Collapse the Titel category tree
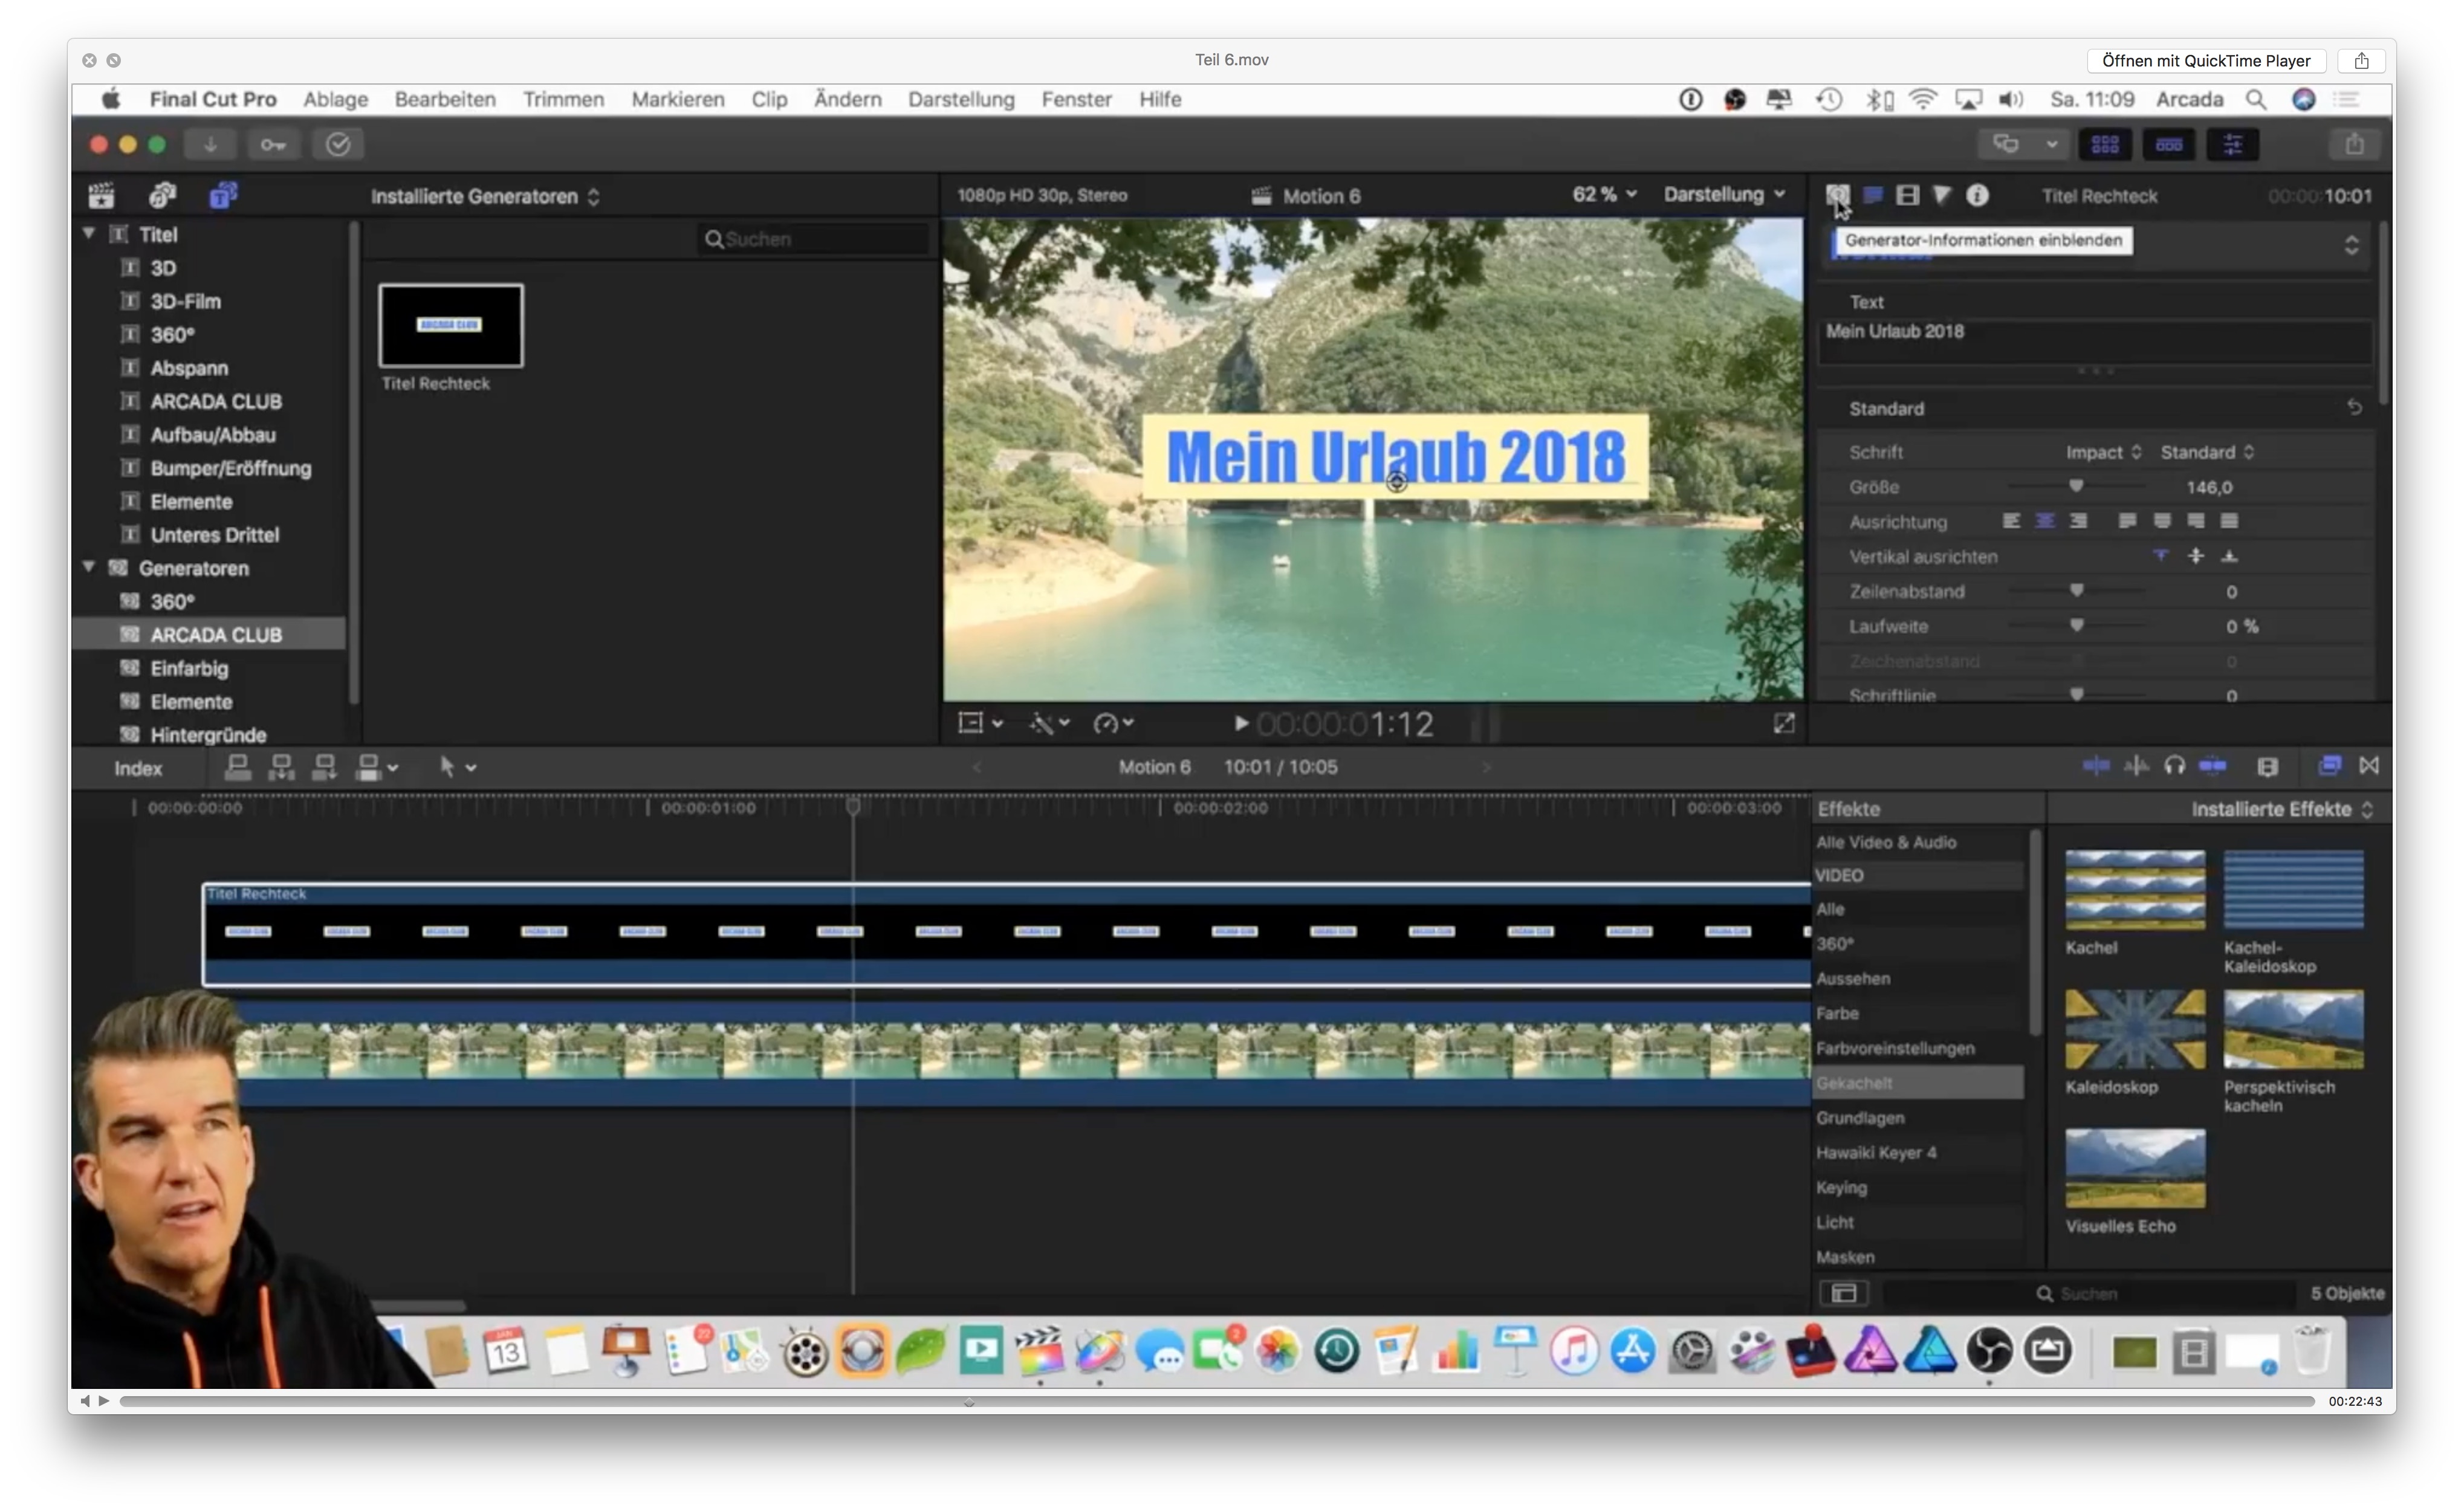2464x1511 pixels. (x=89, y=234)
